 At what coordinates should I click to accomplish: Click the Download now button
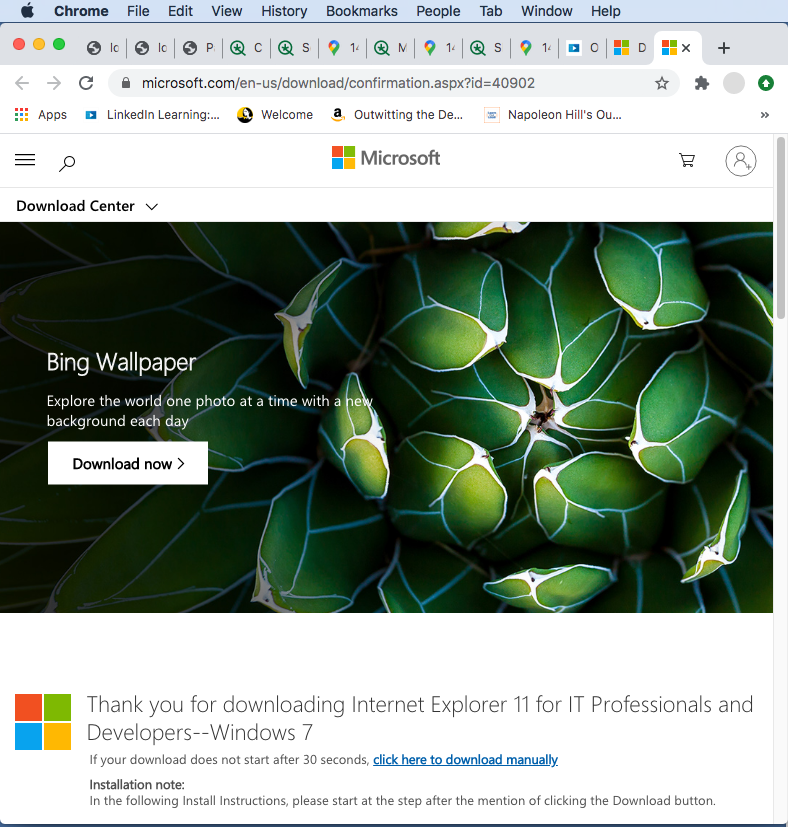[x=128, y=464]
